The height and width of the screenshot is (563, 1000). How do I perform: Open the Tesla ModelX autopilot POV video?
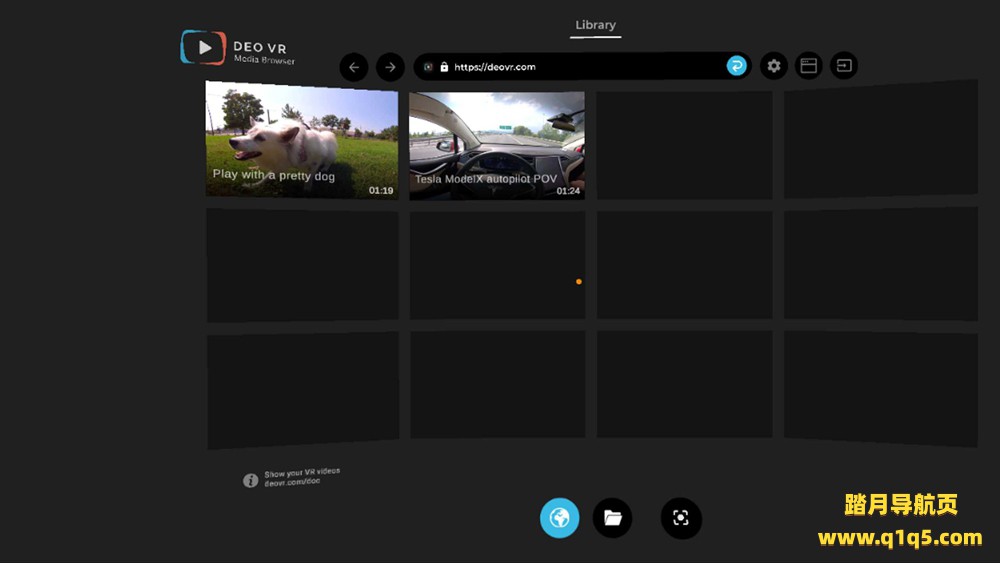click(496, 145)
